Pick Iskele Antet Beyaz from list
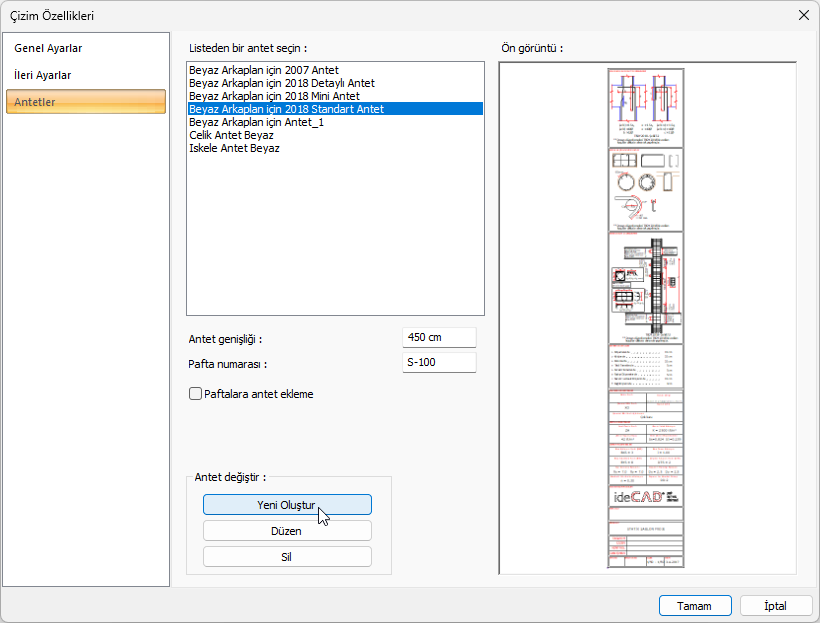This screenshot has height=623, width=820. tap(234, 148)
